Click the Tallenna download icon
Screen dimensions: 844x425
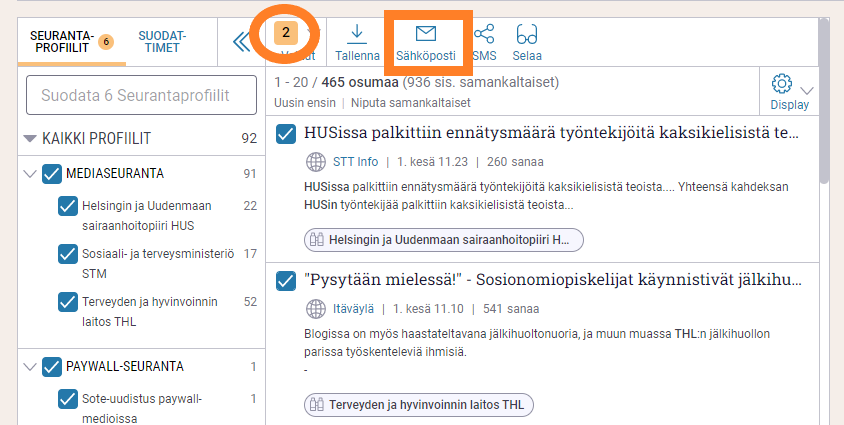coord(357,35)
